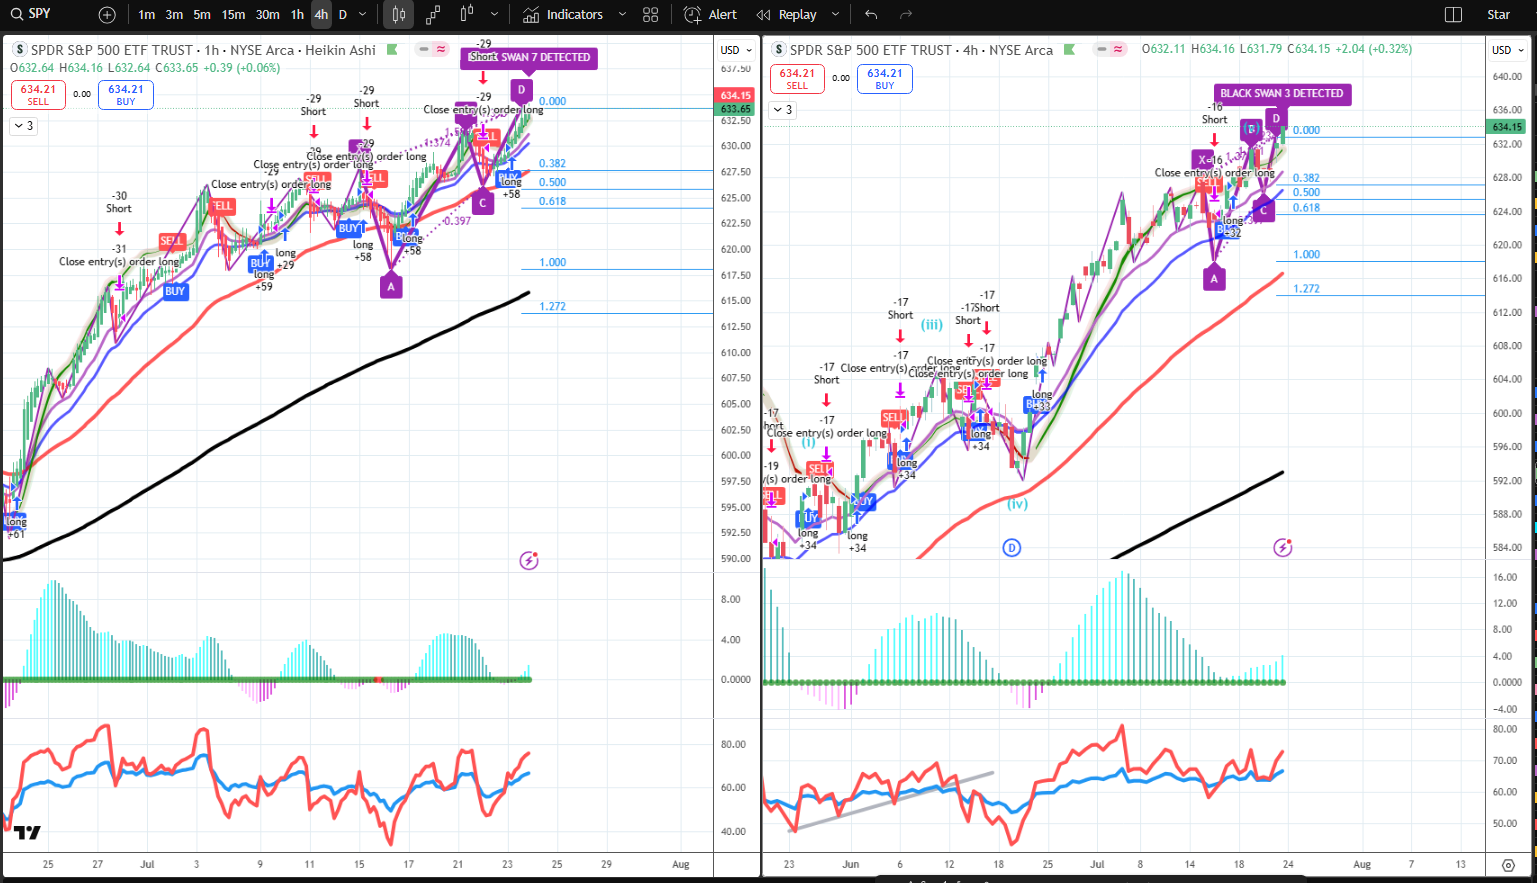Click the S symbol logo on 1h chart
Image resolution: width=1537 pixels, height=883 pixels.
[19, 49]
